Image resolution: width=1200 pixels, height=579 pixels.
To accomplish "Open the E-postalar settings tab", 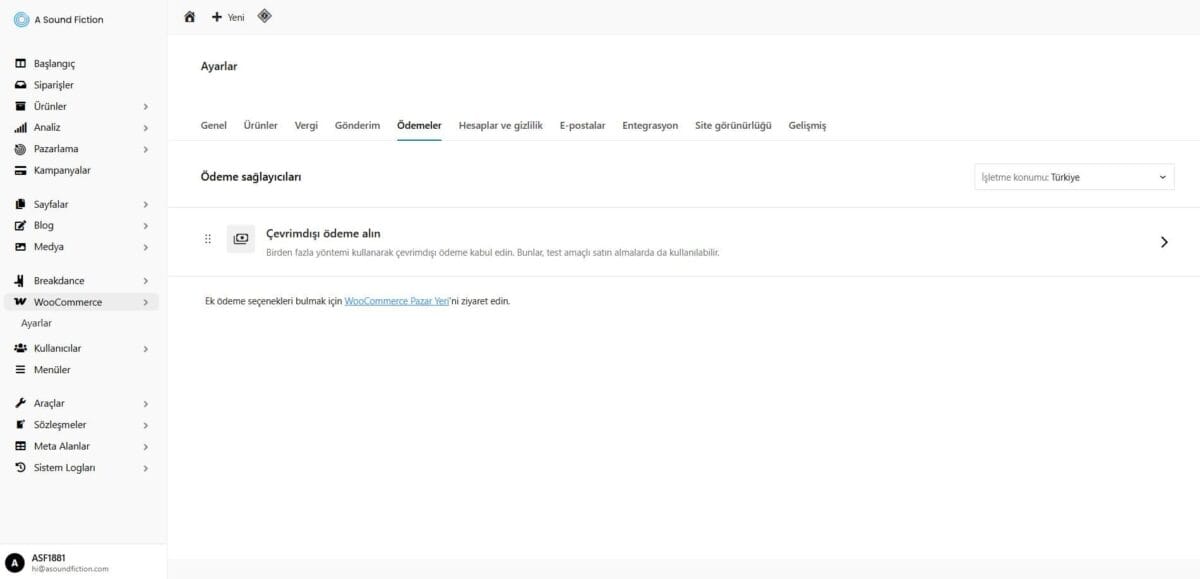I will 583,125.
